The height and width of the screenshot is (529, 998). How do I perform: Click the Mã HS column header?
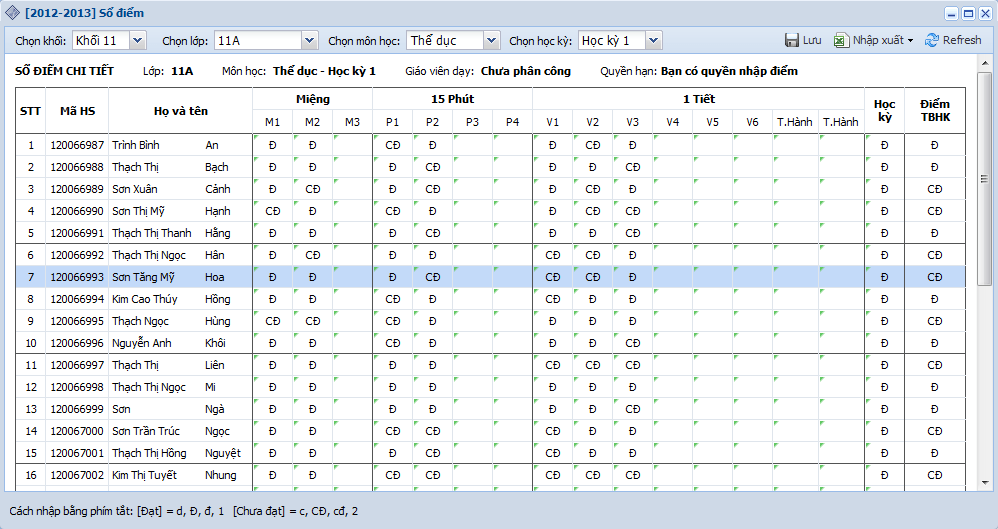coord(77,110)
